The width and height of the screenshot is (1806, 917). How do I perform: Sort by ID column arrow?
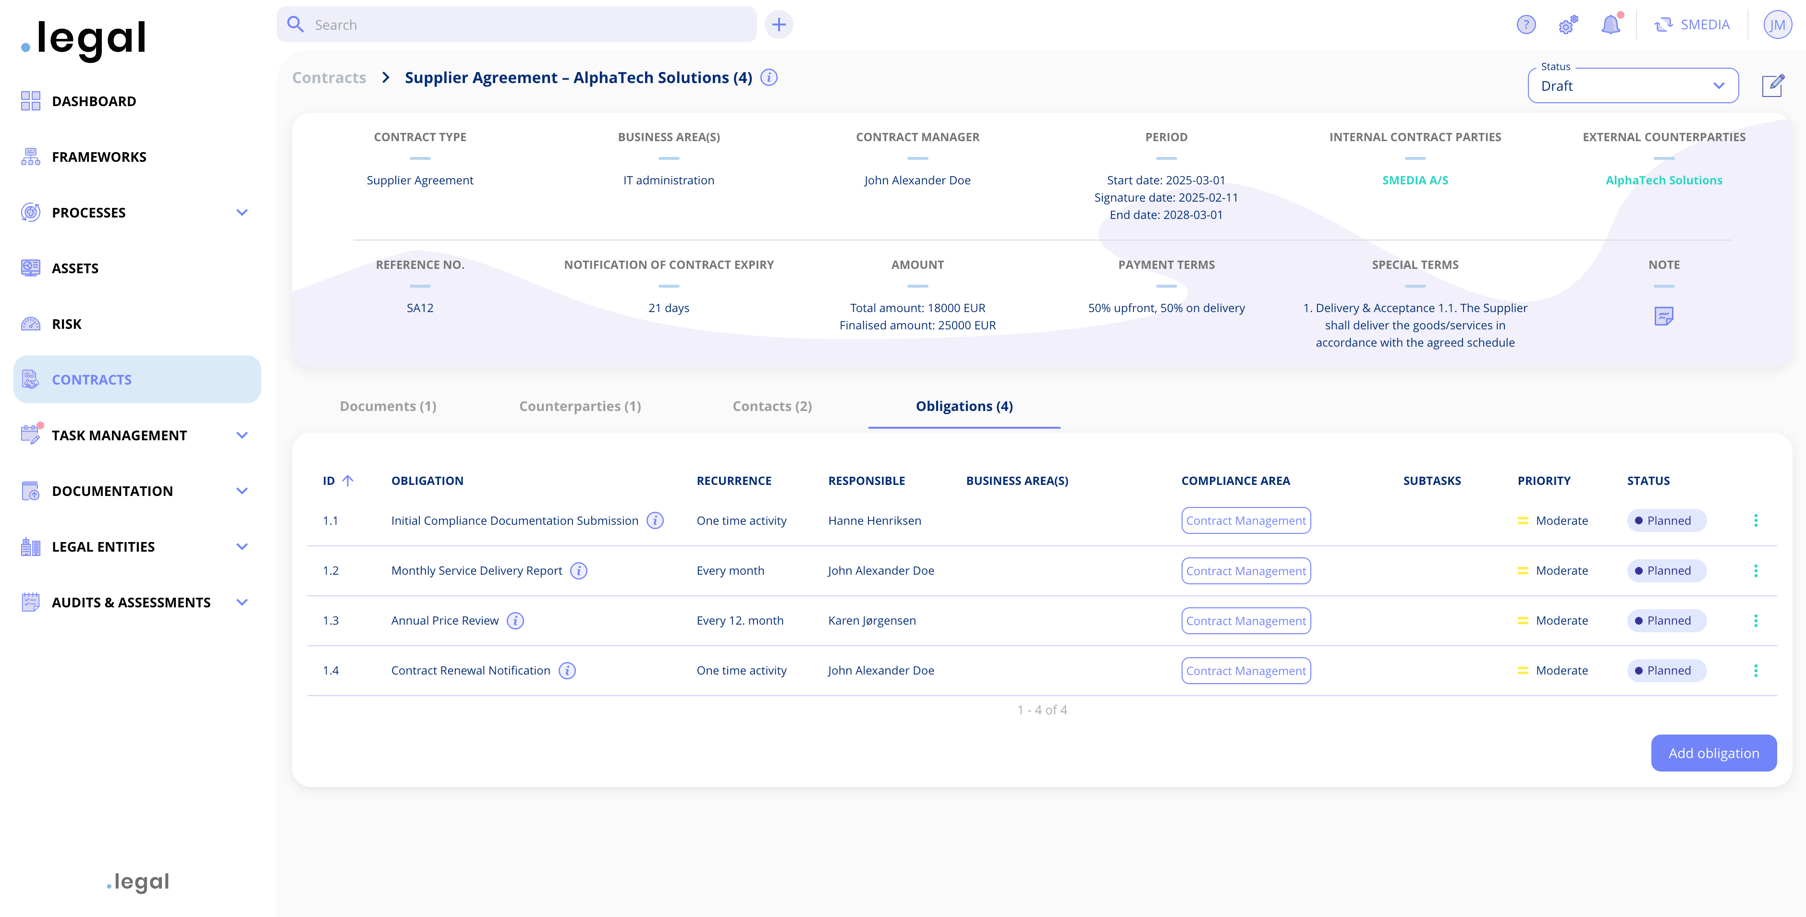pos(348,481)
